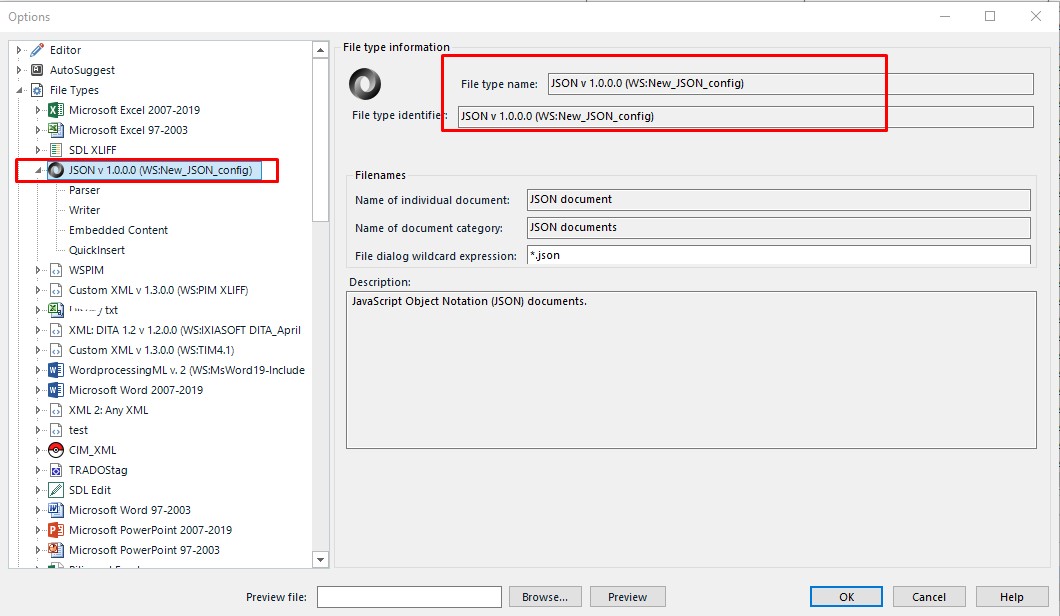Click the WSPIM file icon
Viewport: 1060px width, 616px height.
(x=56, y=270)
